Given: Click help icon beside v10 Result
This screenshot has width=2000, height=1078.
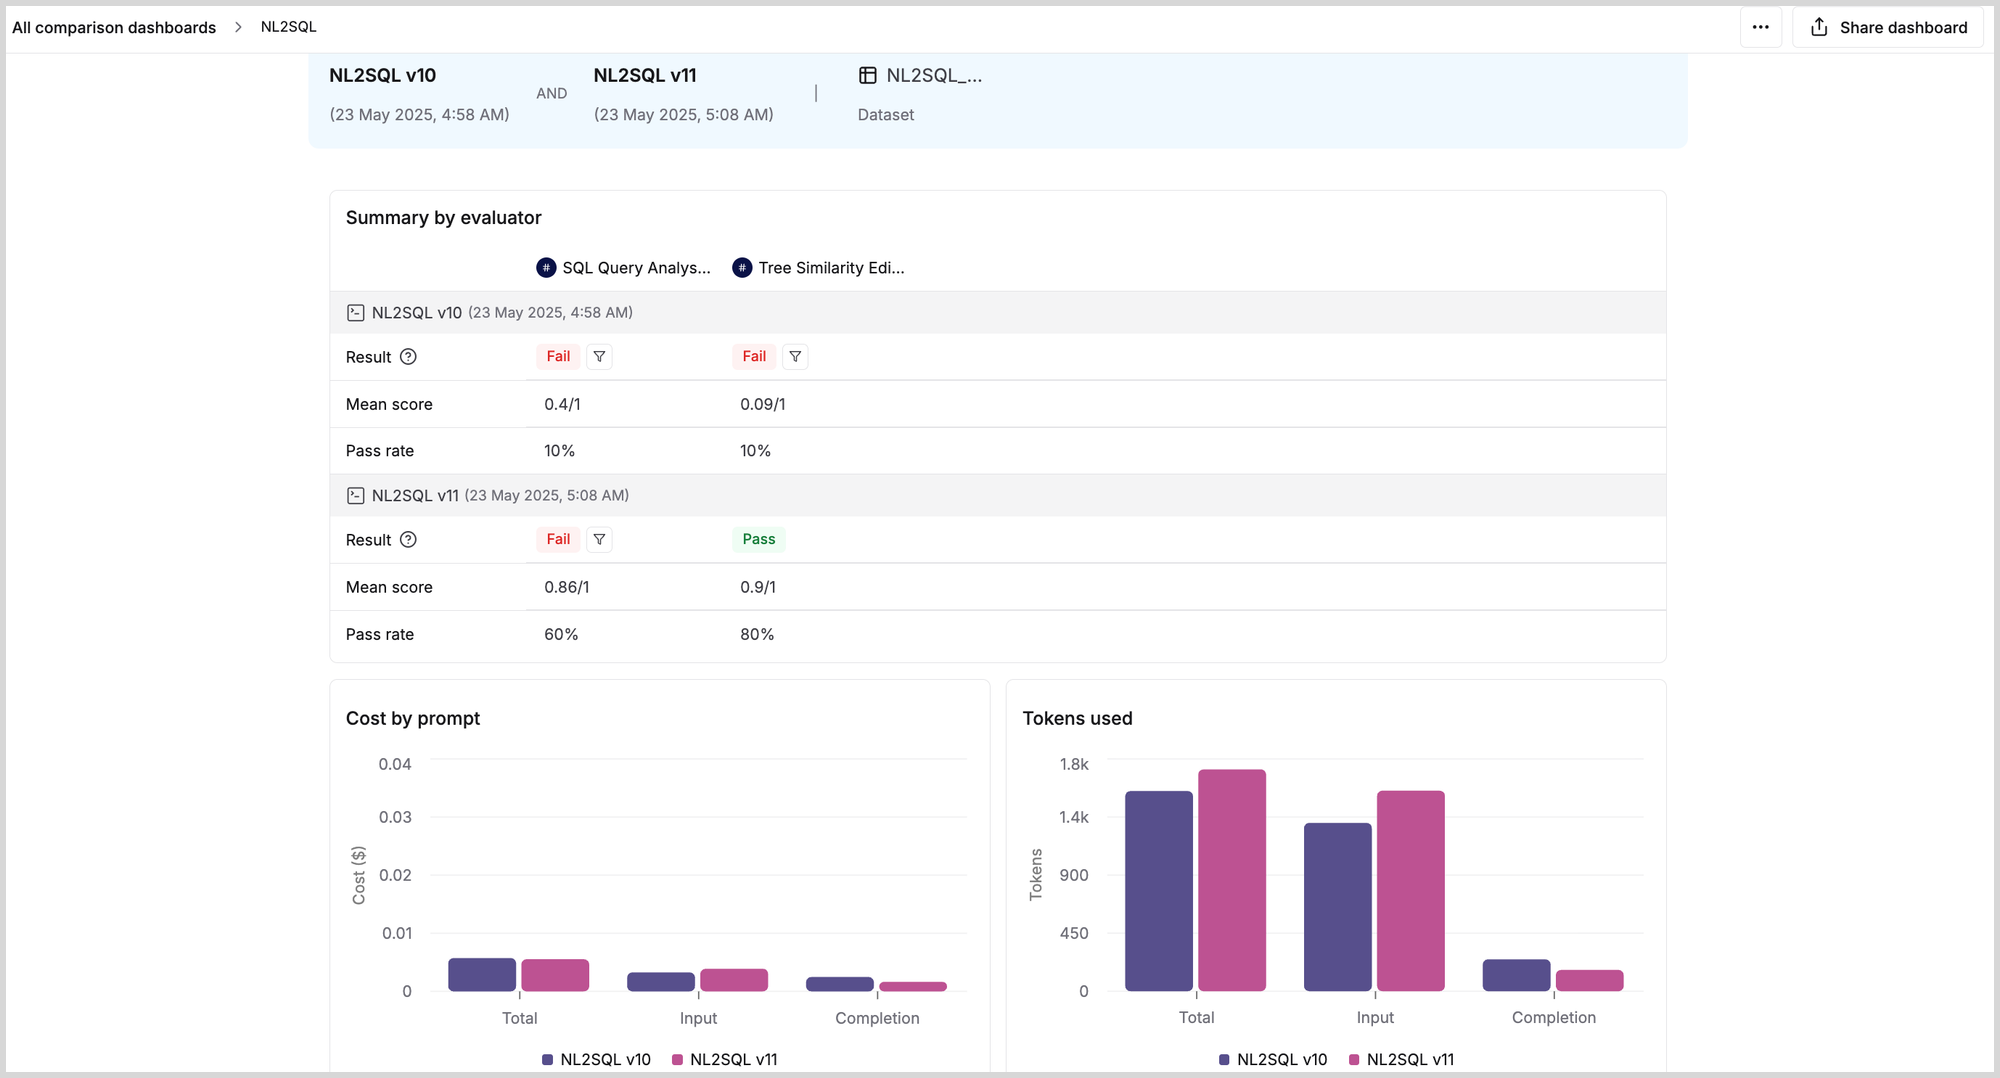Looking at the screenshot, I should (408, 357).
